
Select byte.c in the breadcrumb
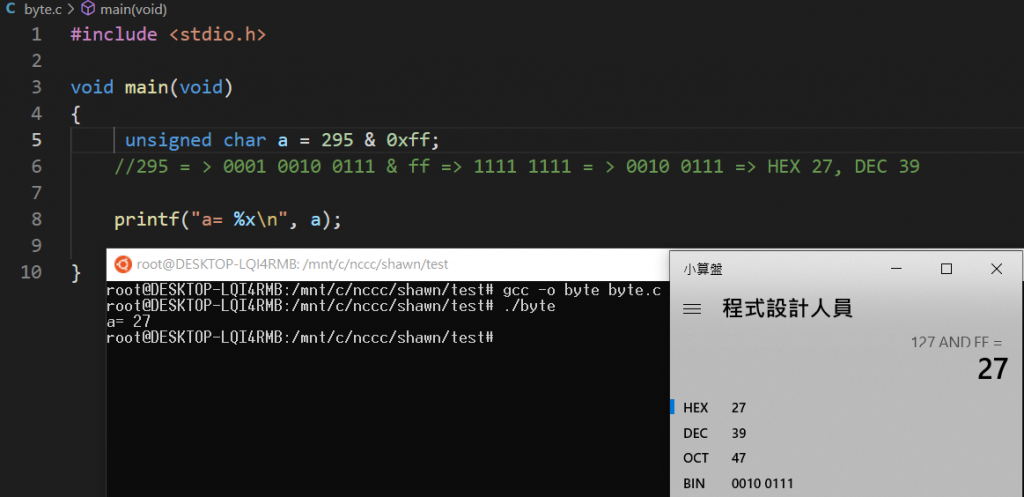(x=44, y=10)
